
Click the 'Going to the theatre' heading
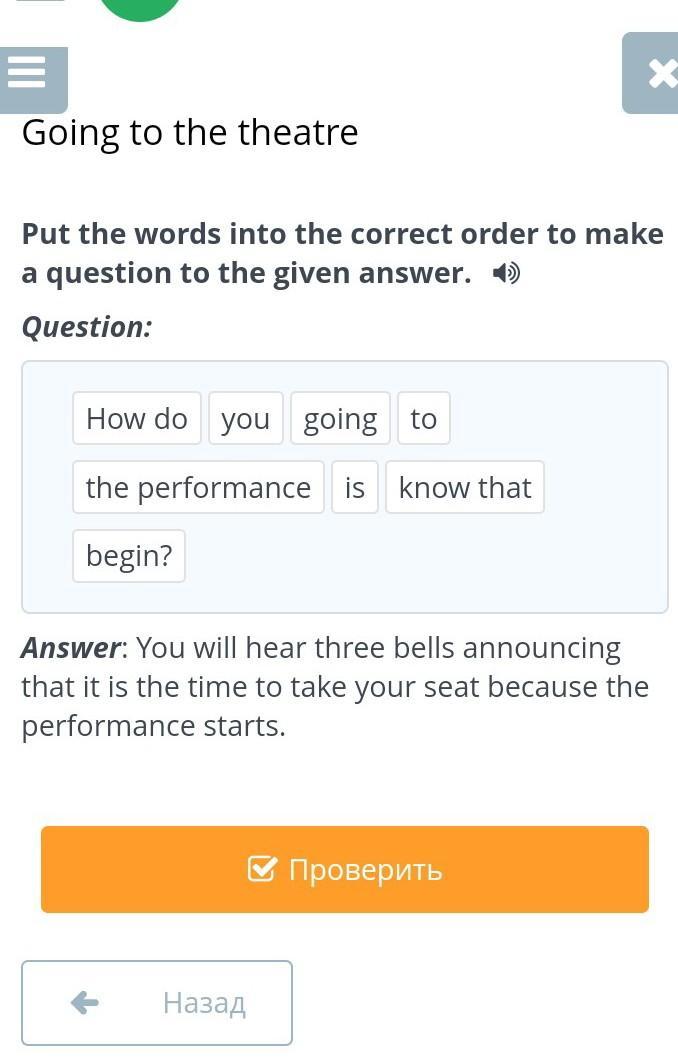[190, 132]
